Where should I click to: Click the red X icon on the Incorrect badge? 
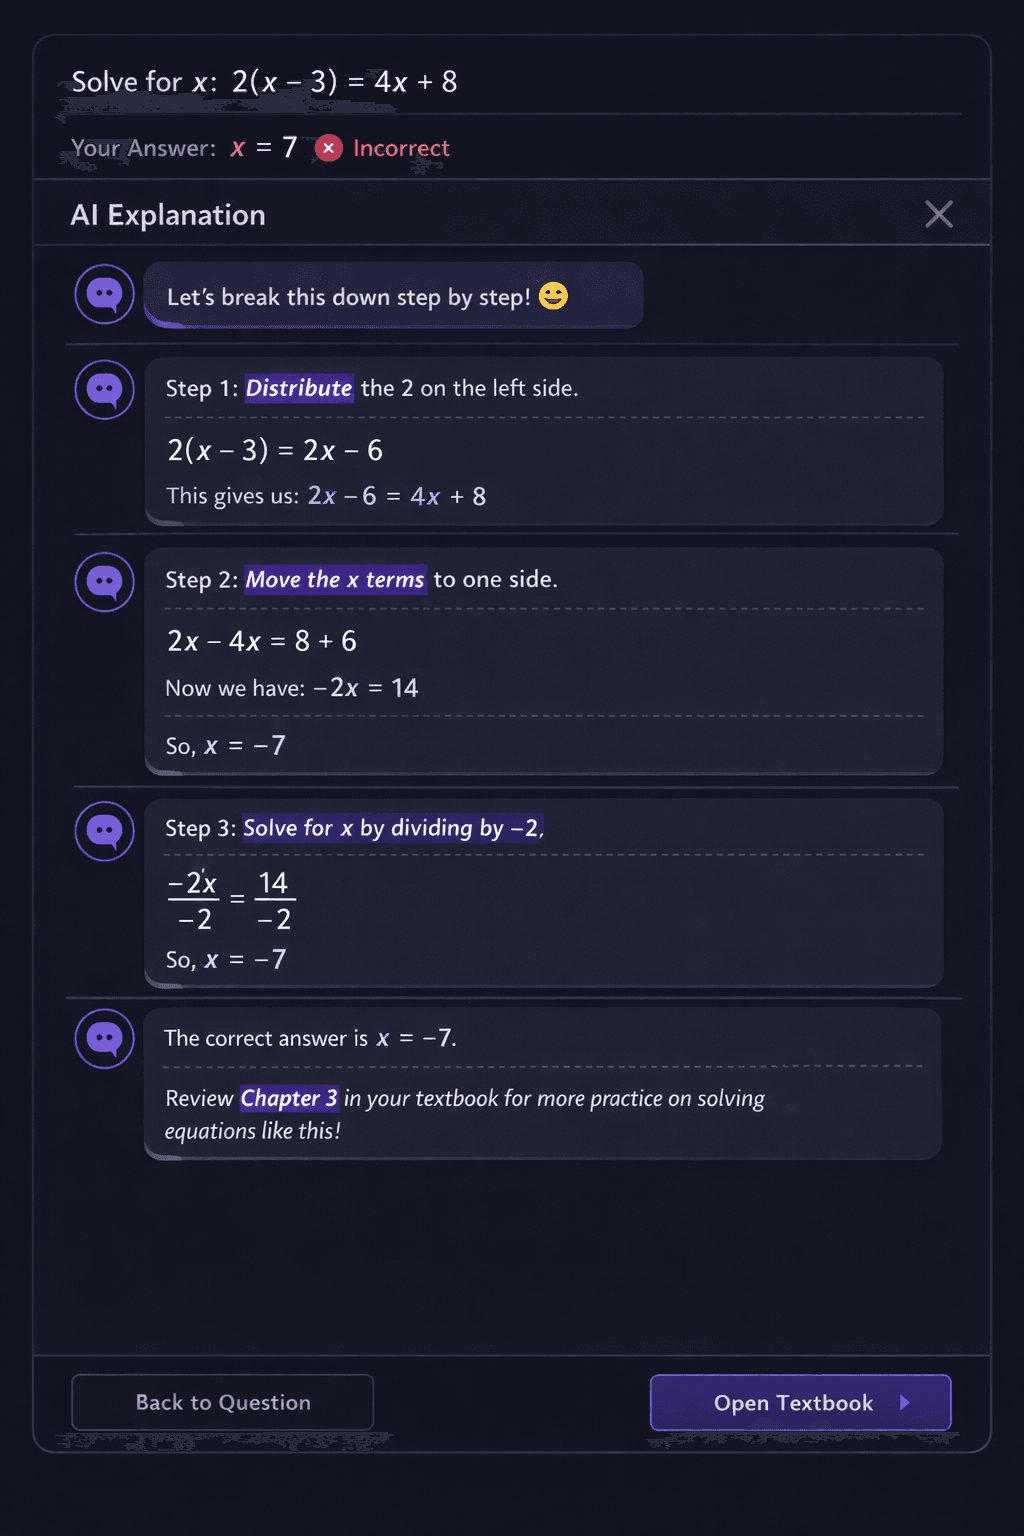coord(328,148)
